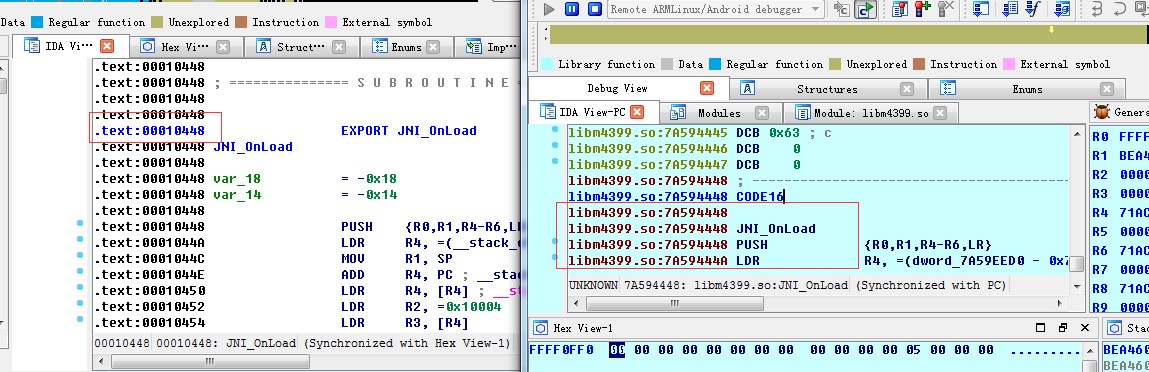Viewport: 1149px width, 372px height.
Task: Close the IDA Vi tab in left window
Action: [107, 46]
